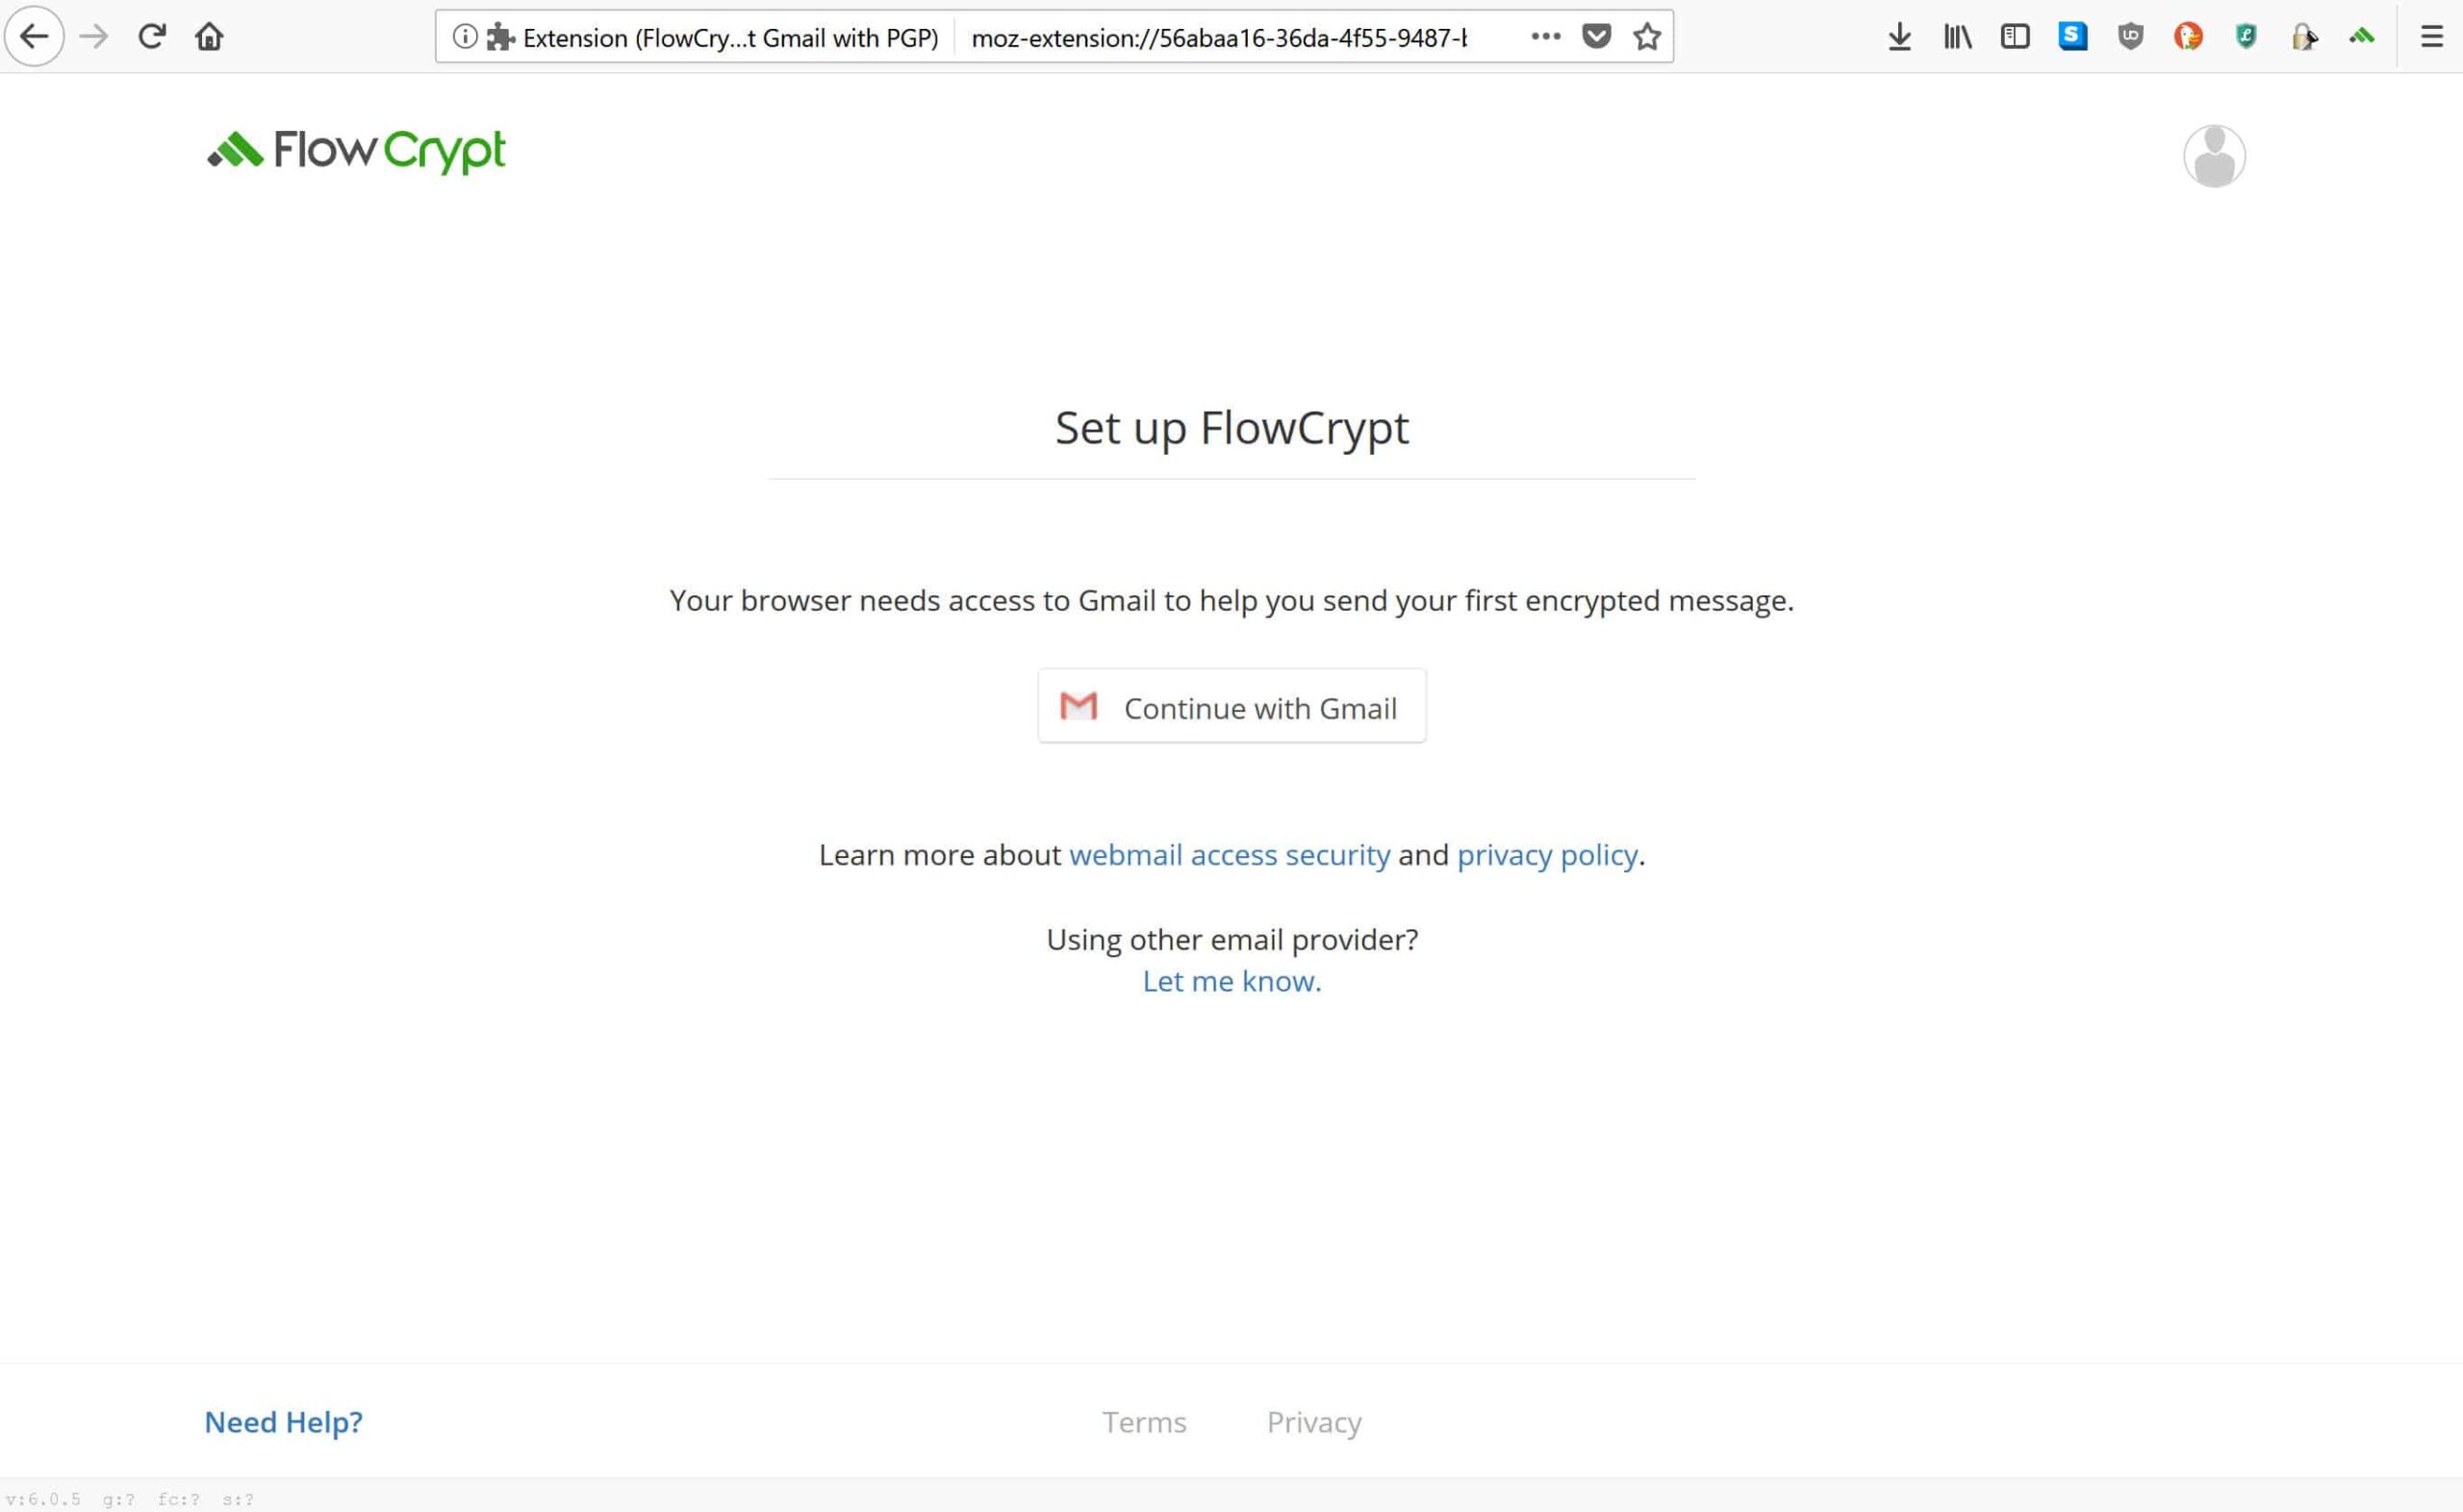Open the FlowCrypt toolbar extension icon

tap(2362, 37)
